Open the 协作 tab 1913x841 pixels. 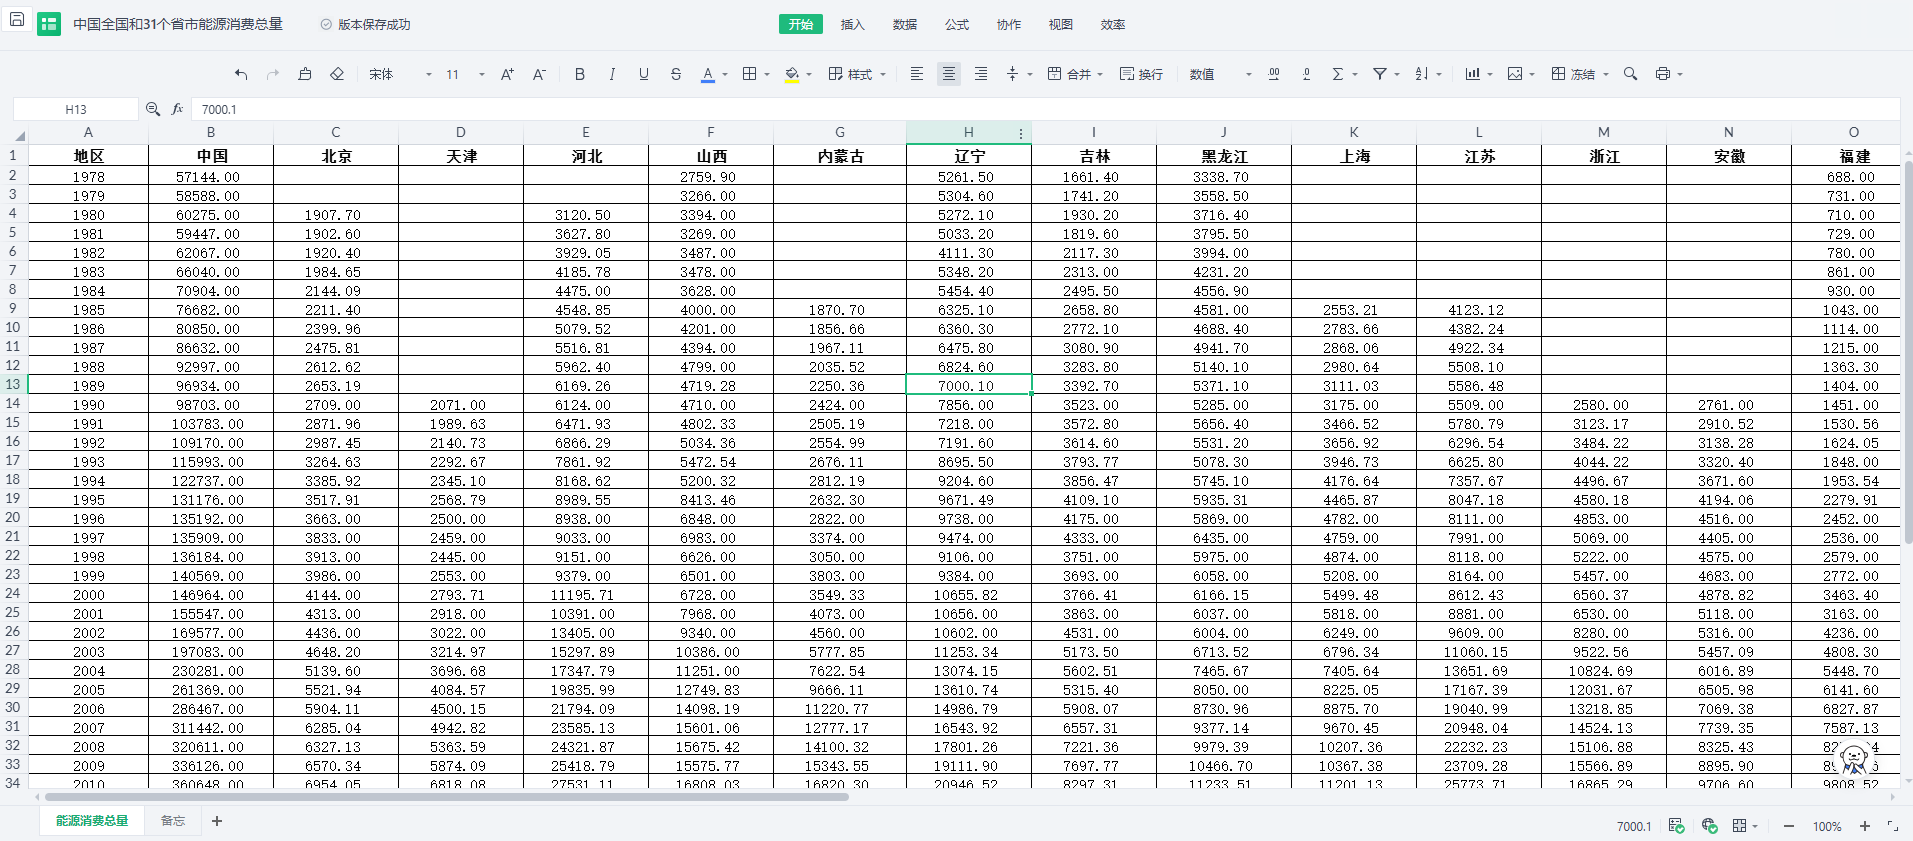pyautogui.click(x=1009, y=24)
